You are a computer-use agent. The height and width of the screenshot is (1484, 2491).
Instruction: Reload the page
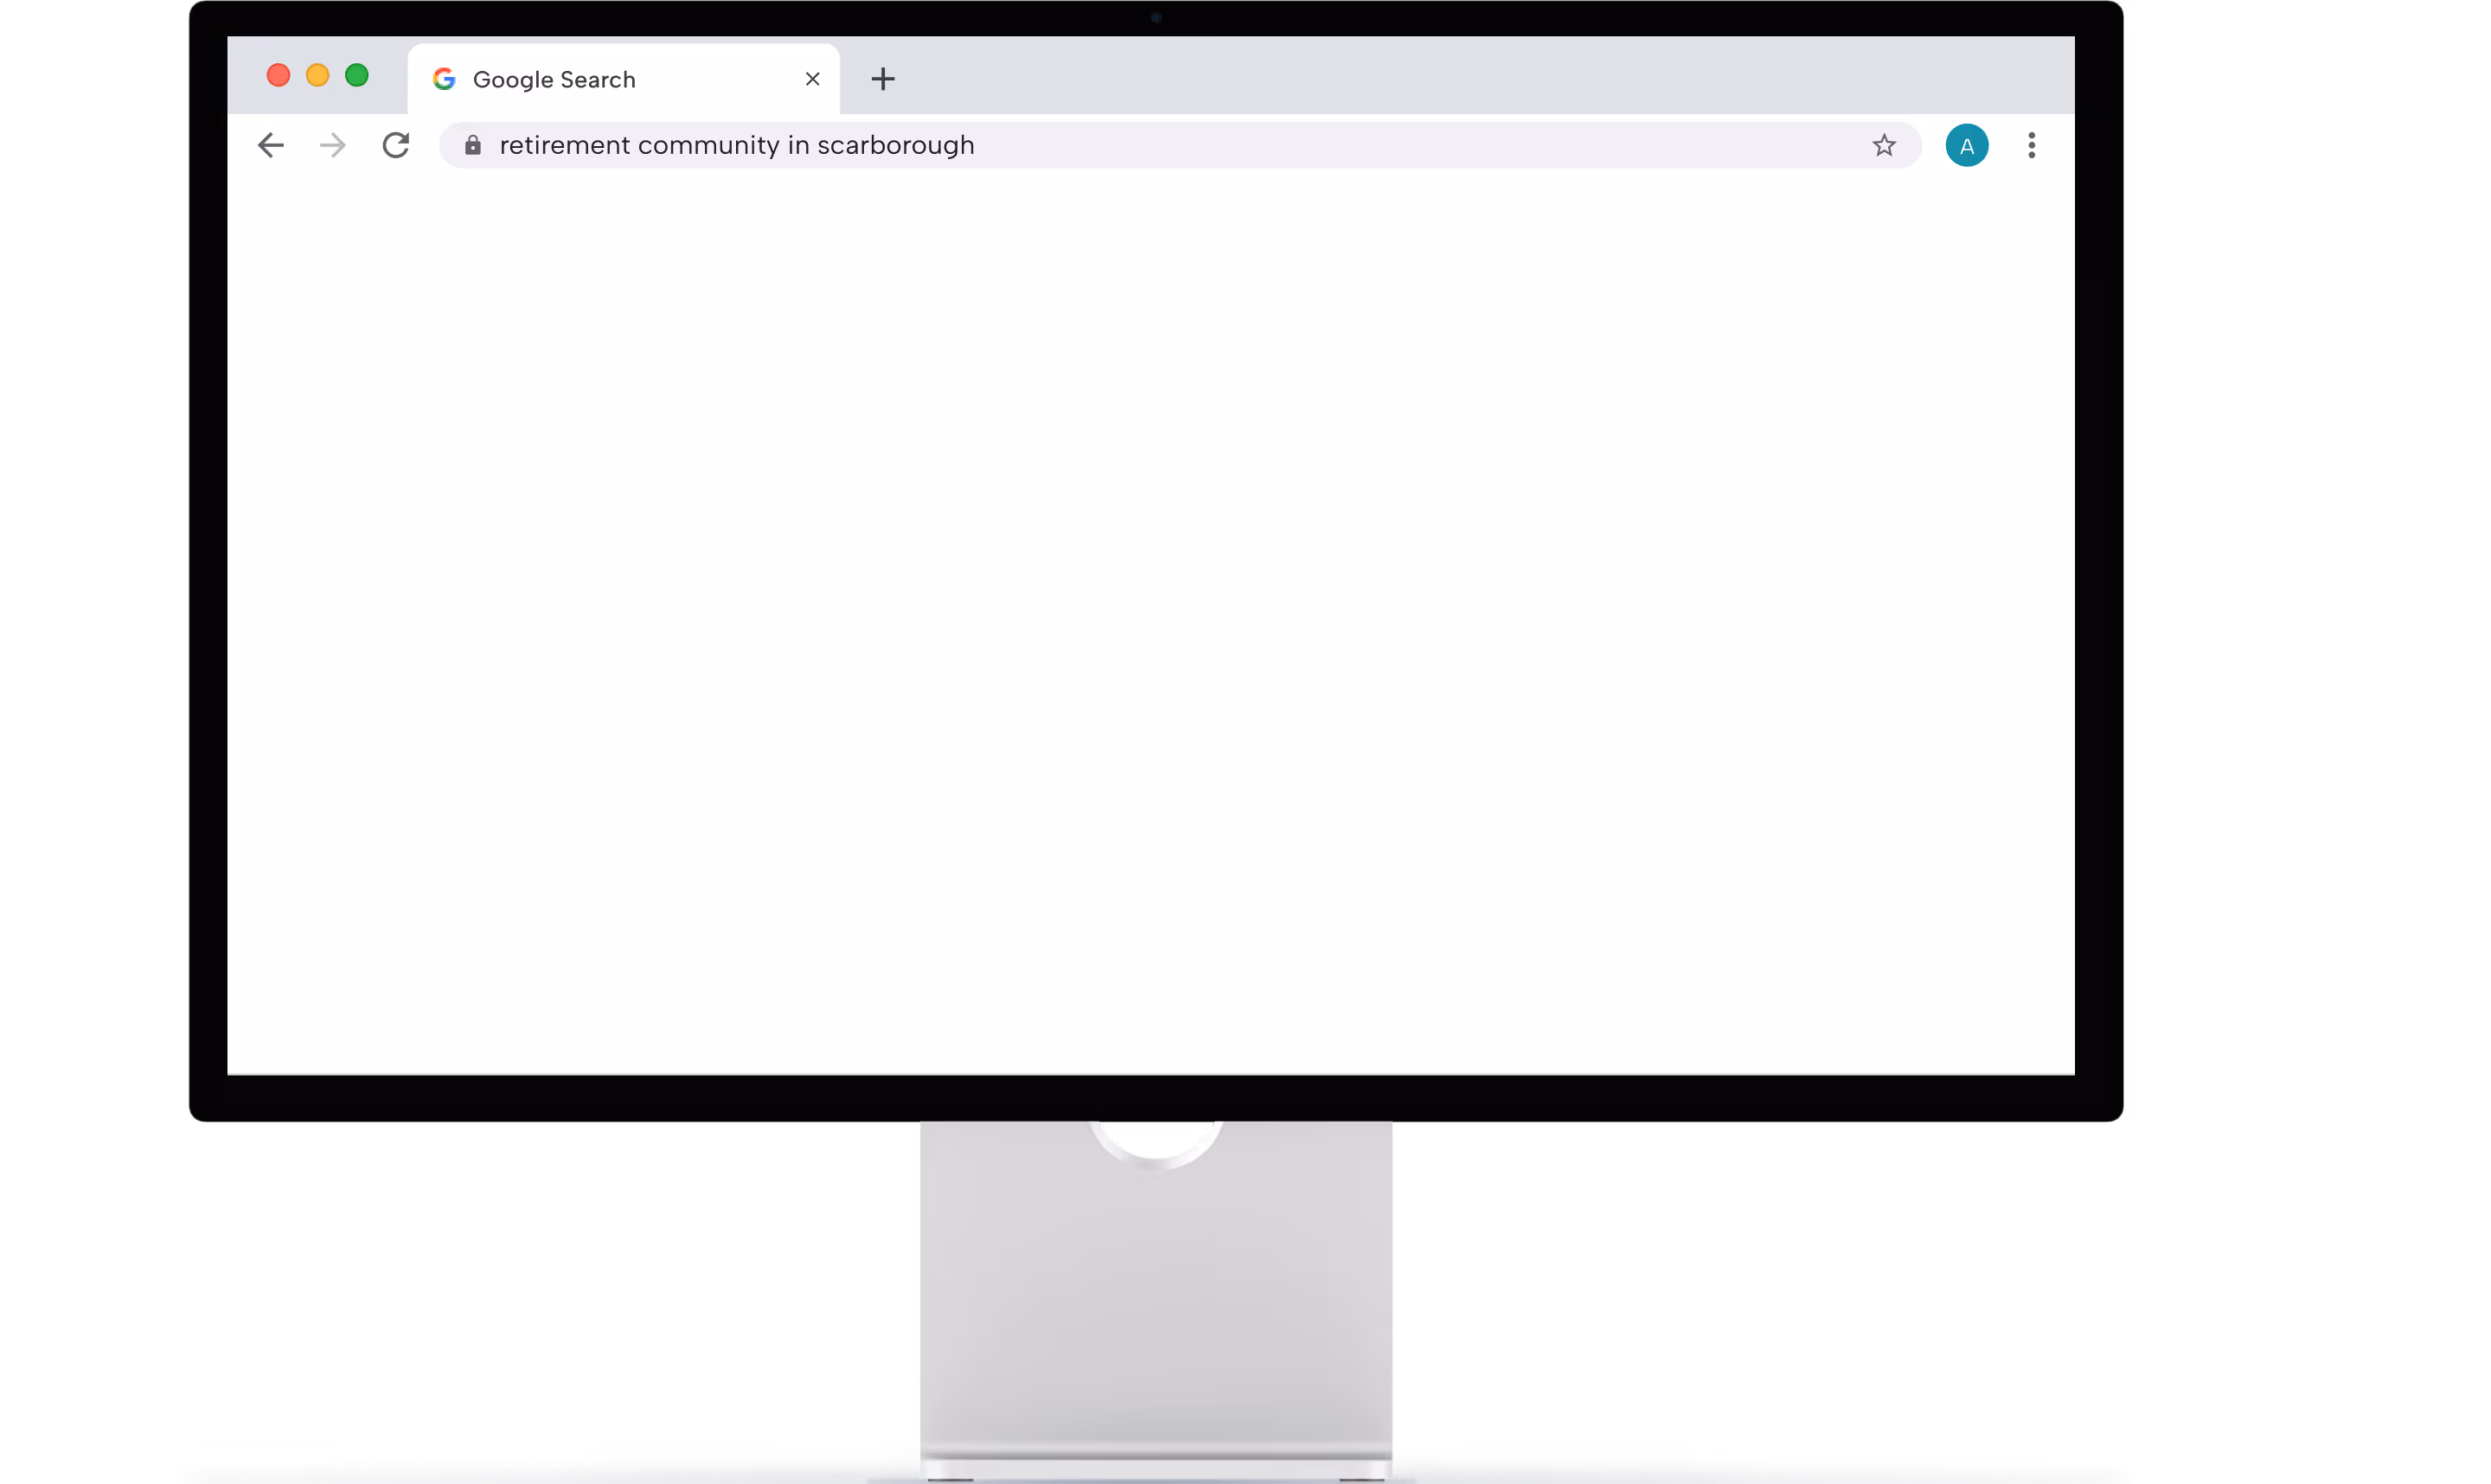[396, 145]
